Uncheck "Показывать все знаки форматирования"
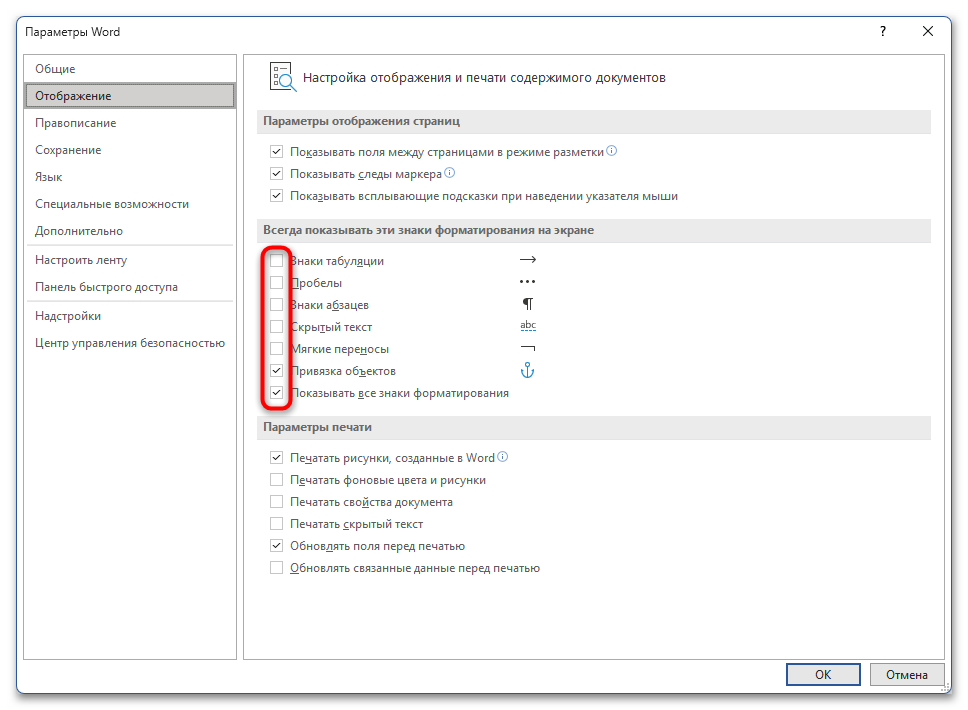968x710 pixels. coord(277,393)
